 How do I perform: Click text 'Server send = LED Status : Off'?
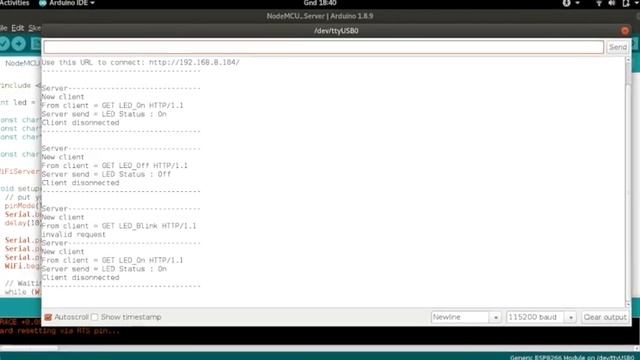pyautogui.click(x=106, y=174)
